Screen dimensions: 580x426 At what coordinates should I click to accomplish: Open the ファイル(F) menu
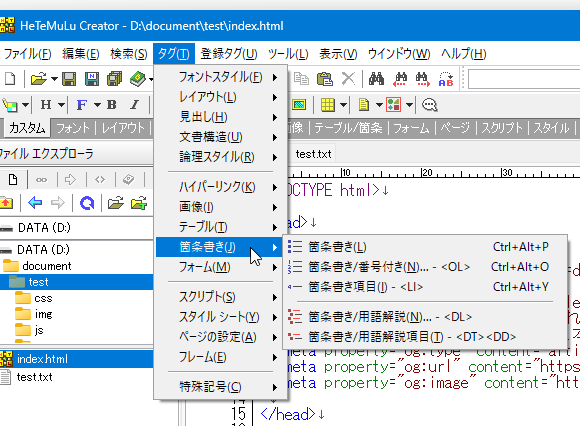click(x=27, y=54)
